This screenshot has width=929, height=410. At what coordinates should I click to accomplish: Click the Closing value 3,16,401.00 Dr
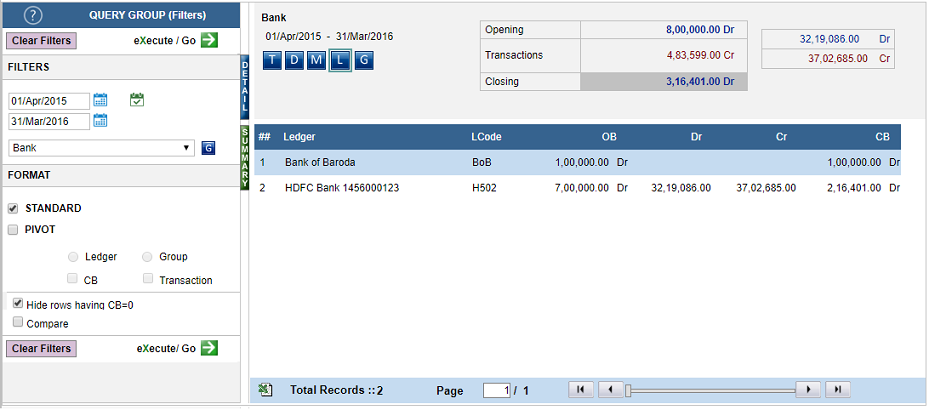click(x=700, y=81)
